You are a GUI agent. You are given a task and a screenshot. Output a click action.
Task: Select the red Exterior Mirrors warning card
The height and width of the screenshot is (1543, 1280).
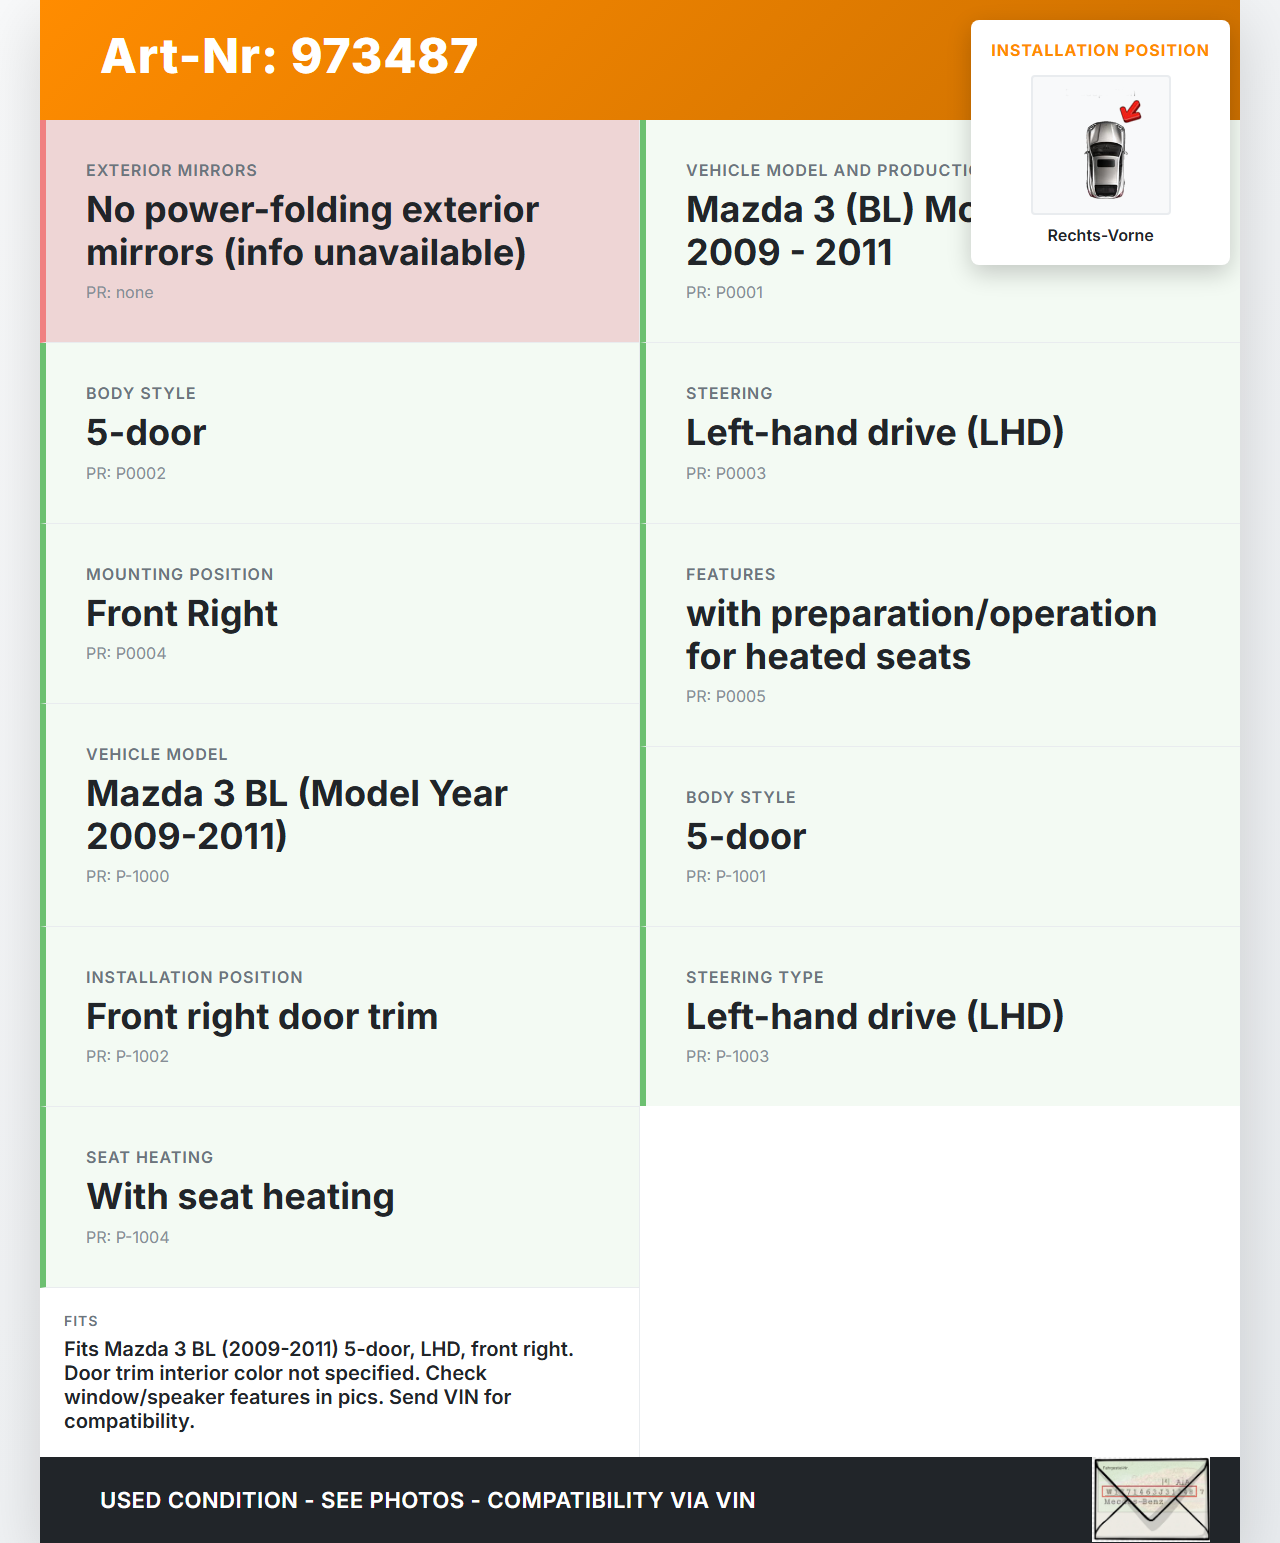341,231
